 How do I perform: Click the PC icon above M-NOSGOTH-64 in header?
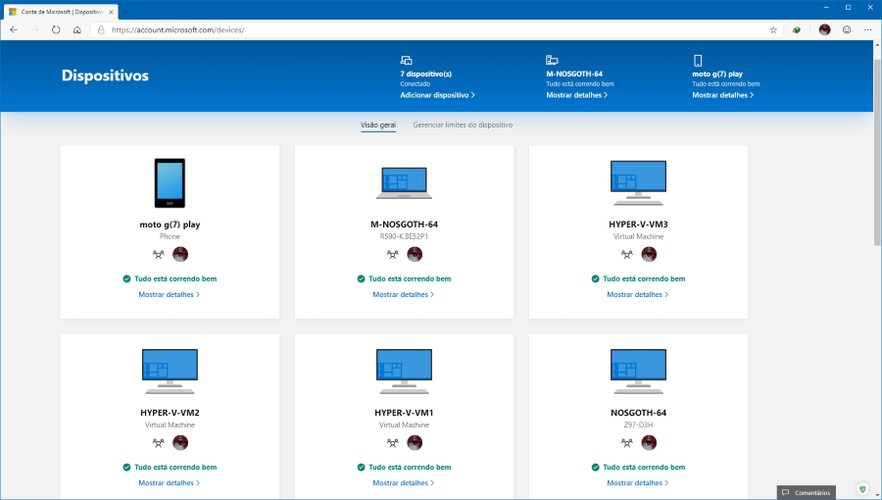pyautogui.click(x=552, y=60)
